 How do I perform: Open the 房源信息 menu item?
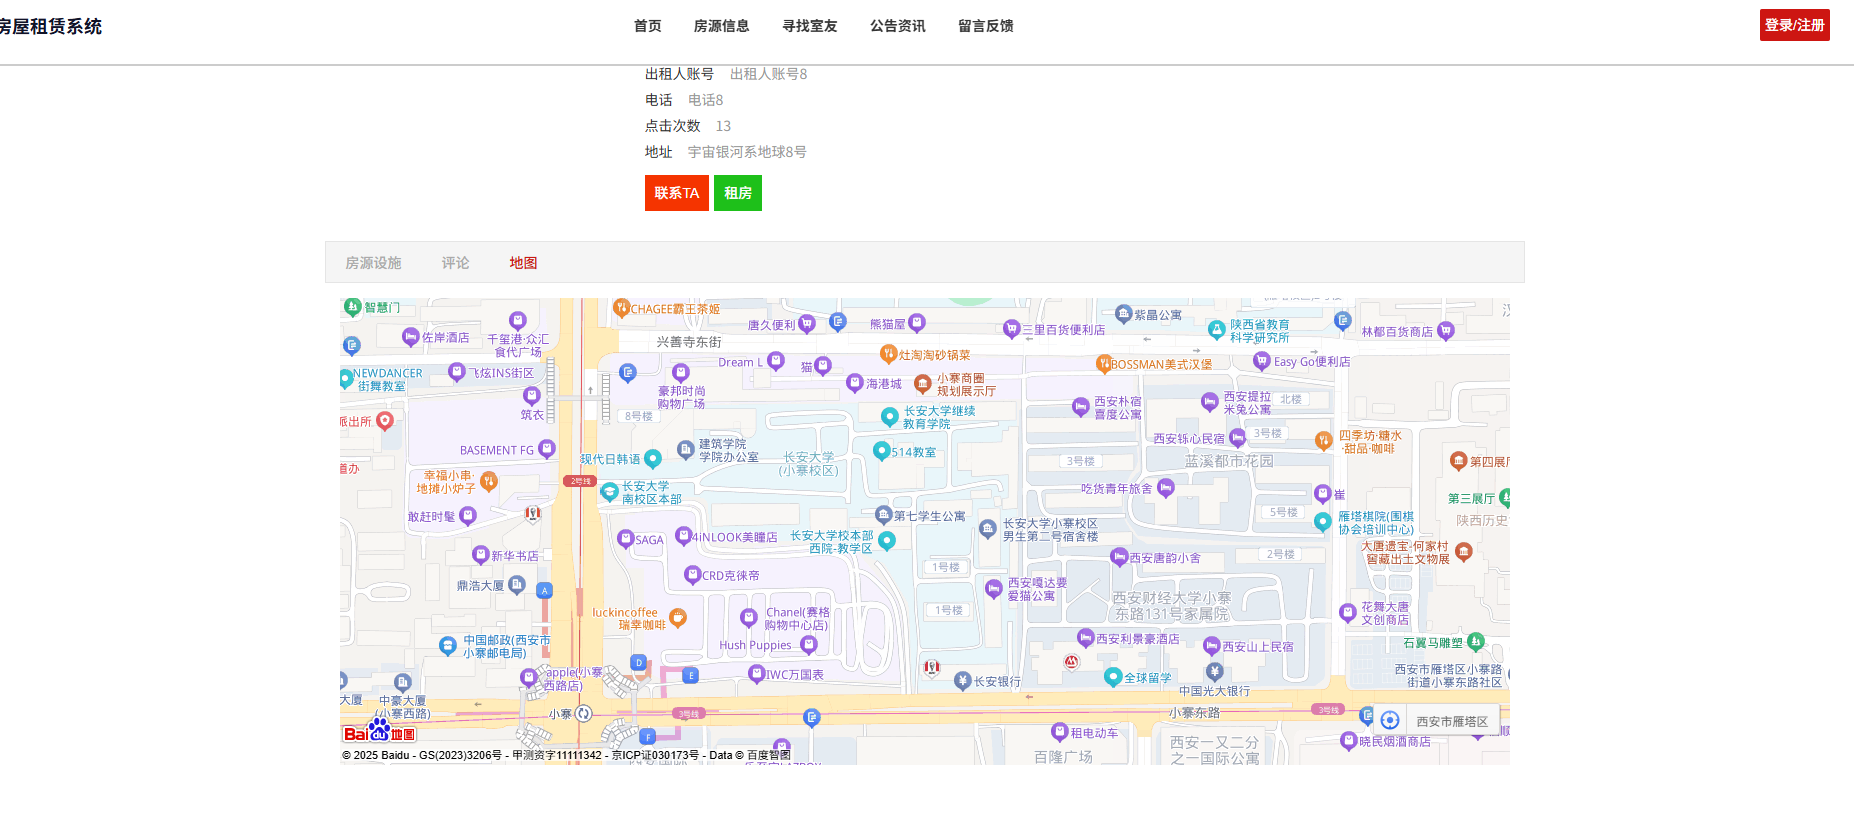(721, 26)
